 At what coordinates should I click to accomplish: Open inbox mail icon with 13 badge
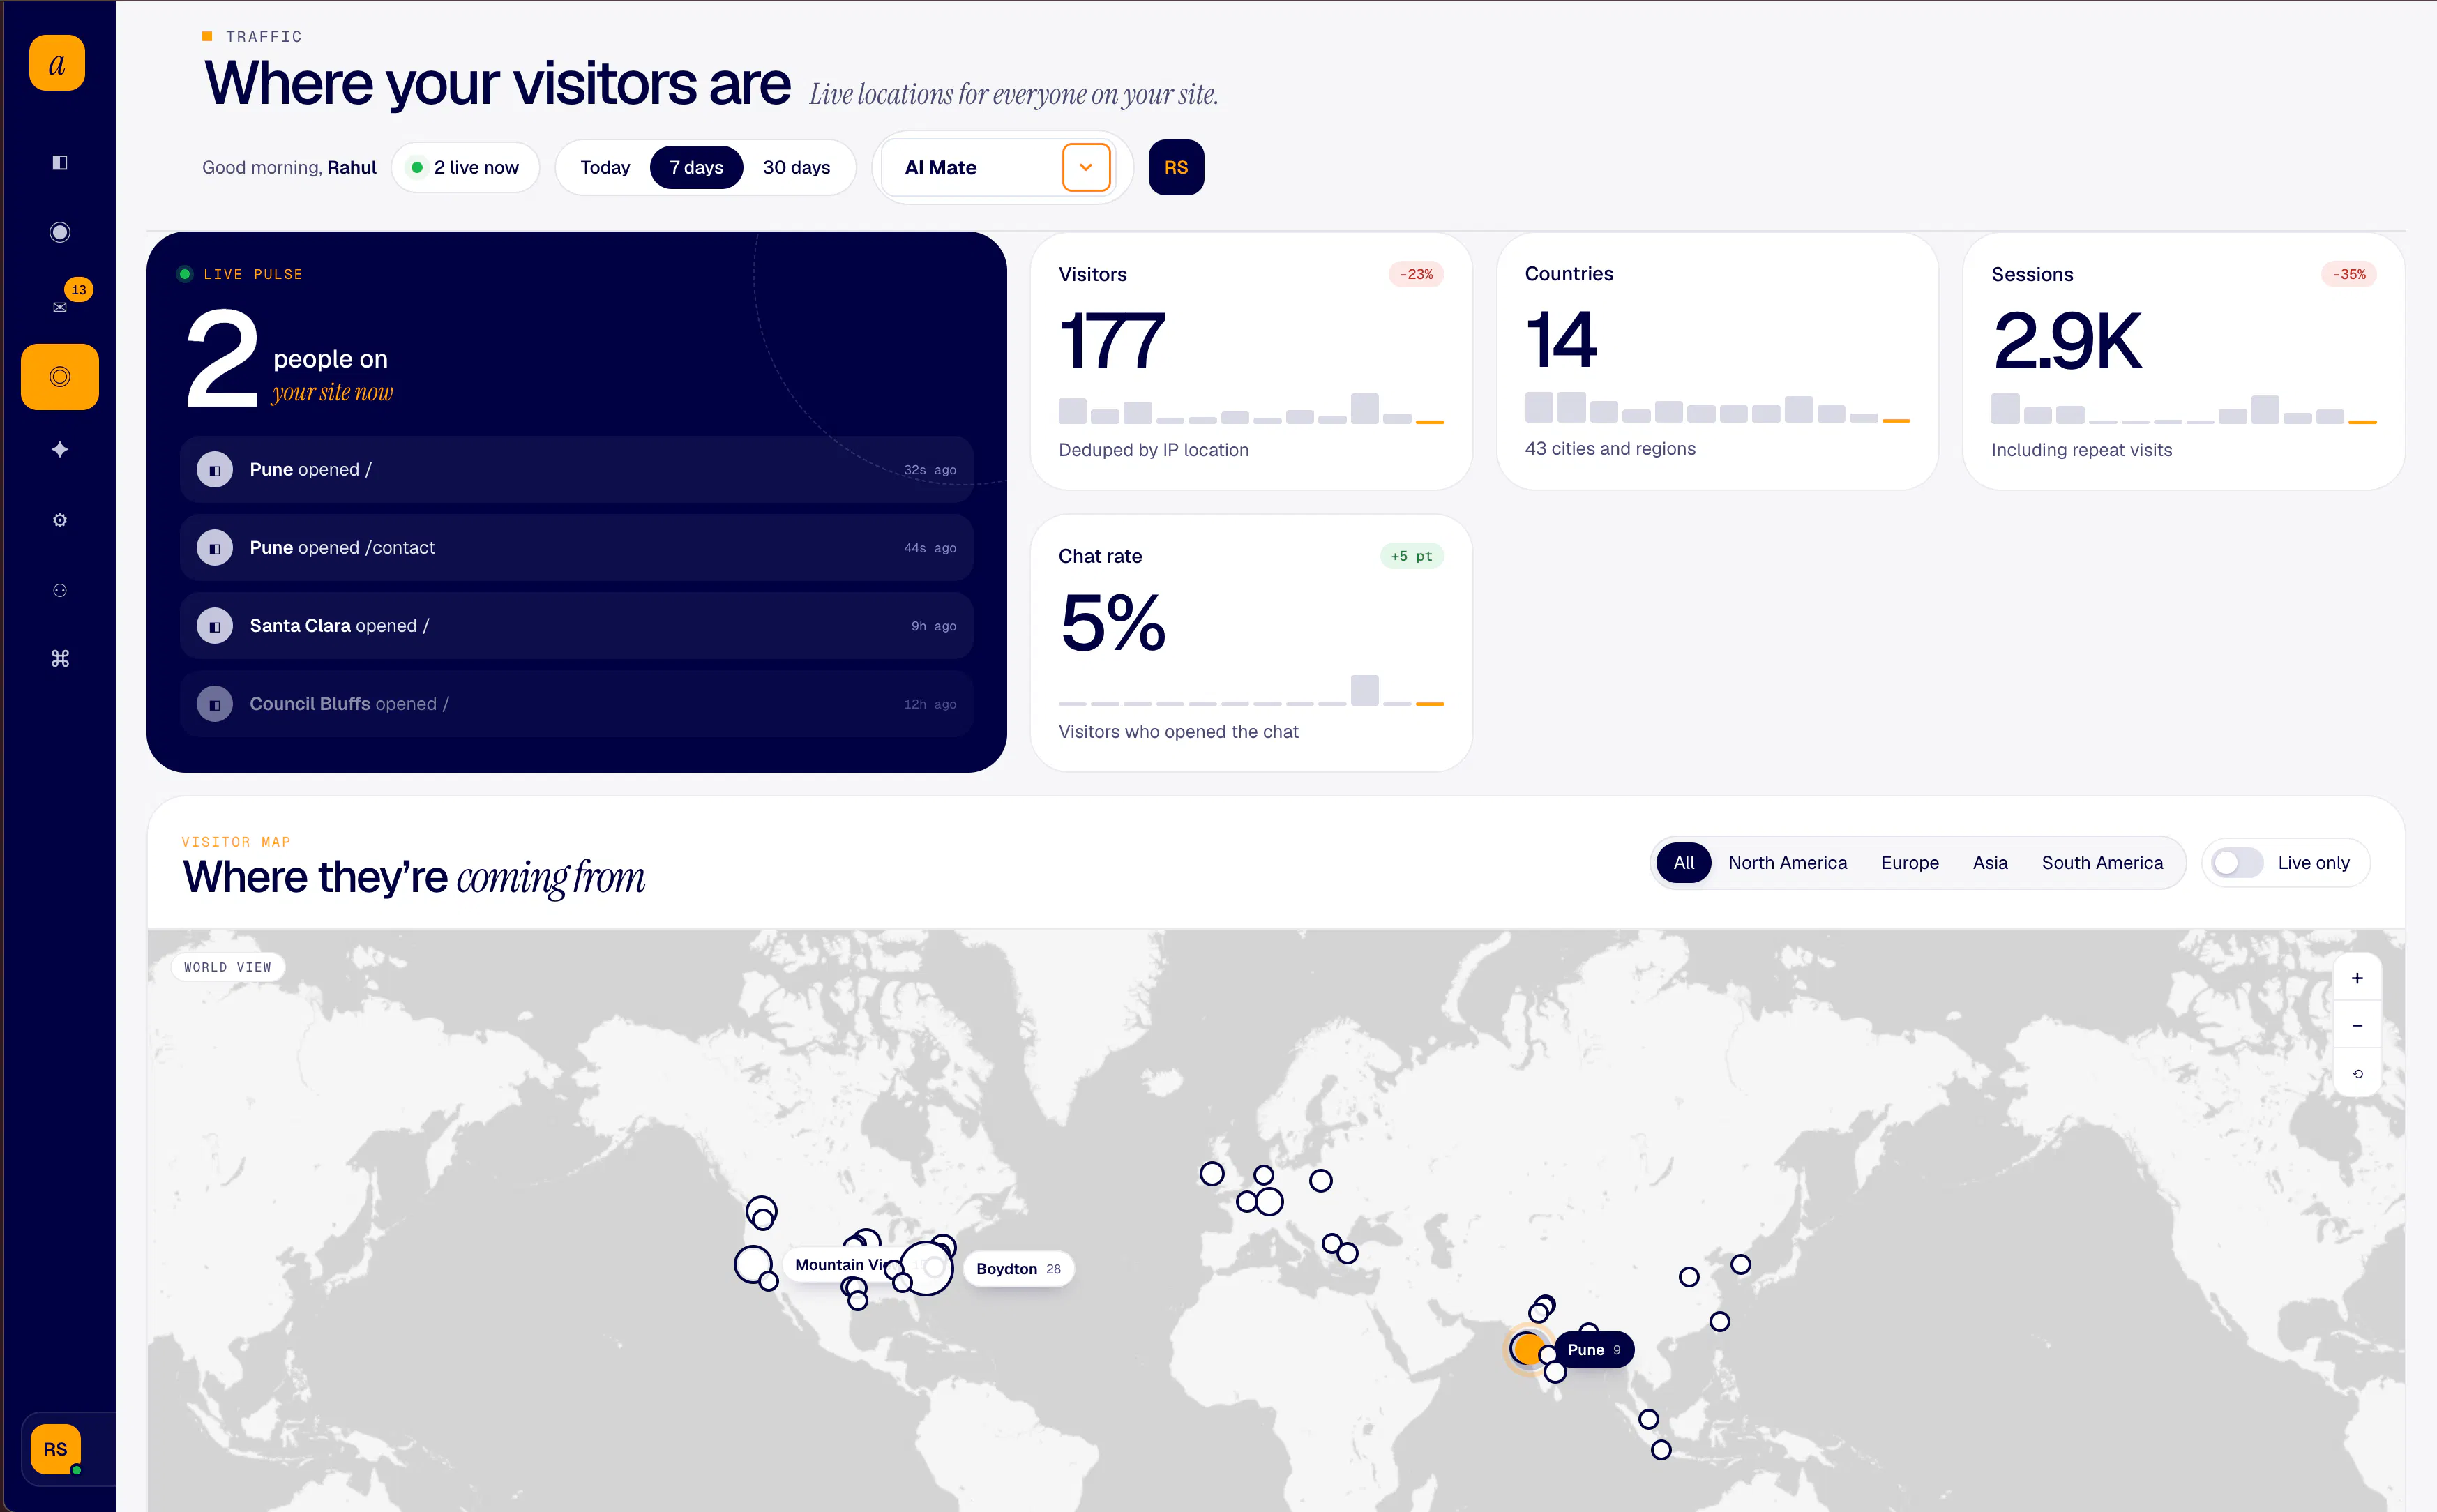point(60,306)
